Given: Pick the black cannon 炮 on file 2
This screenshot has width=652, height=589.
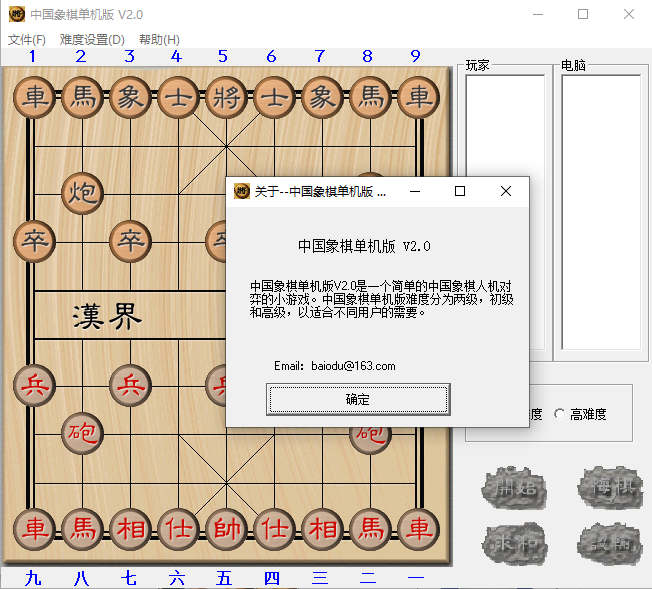Looking at the screenshot, I should point(82,192).
